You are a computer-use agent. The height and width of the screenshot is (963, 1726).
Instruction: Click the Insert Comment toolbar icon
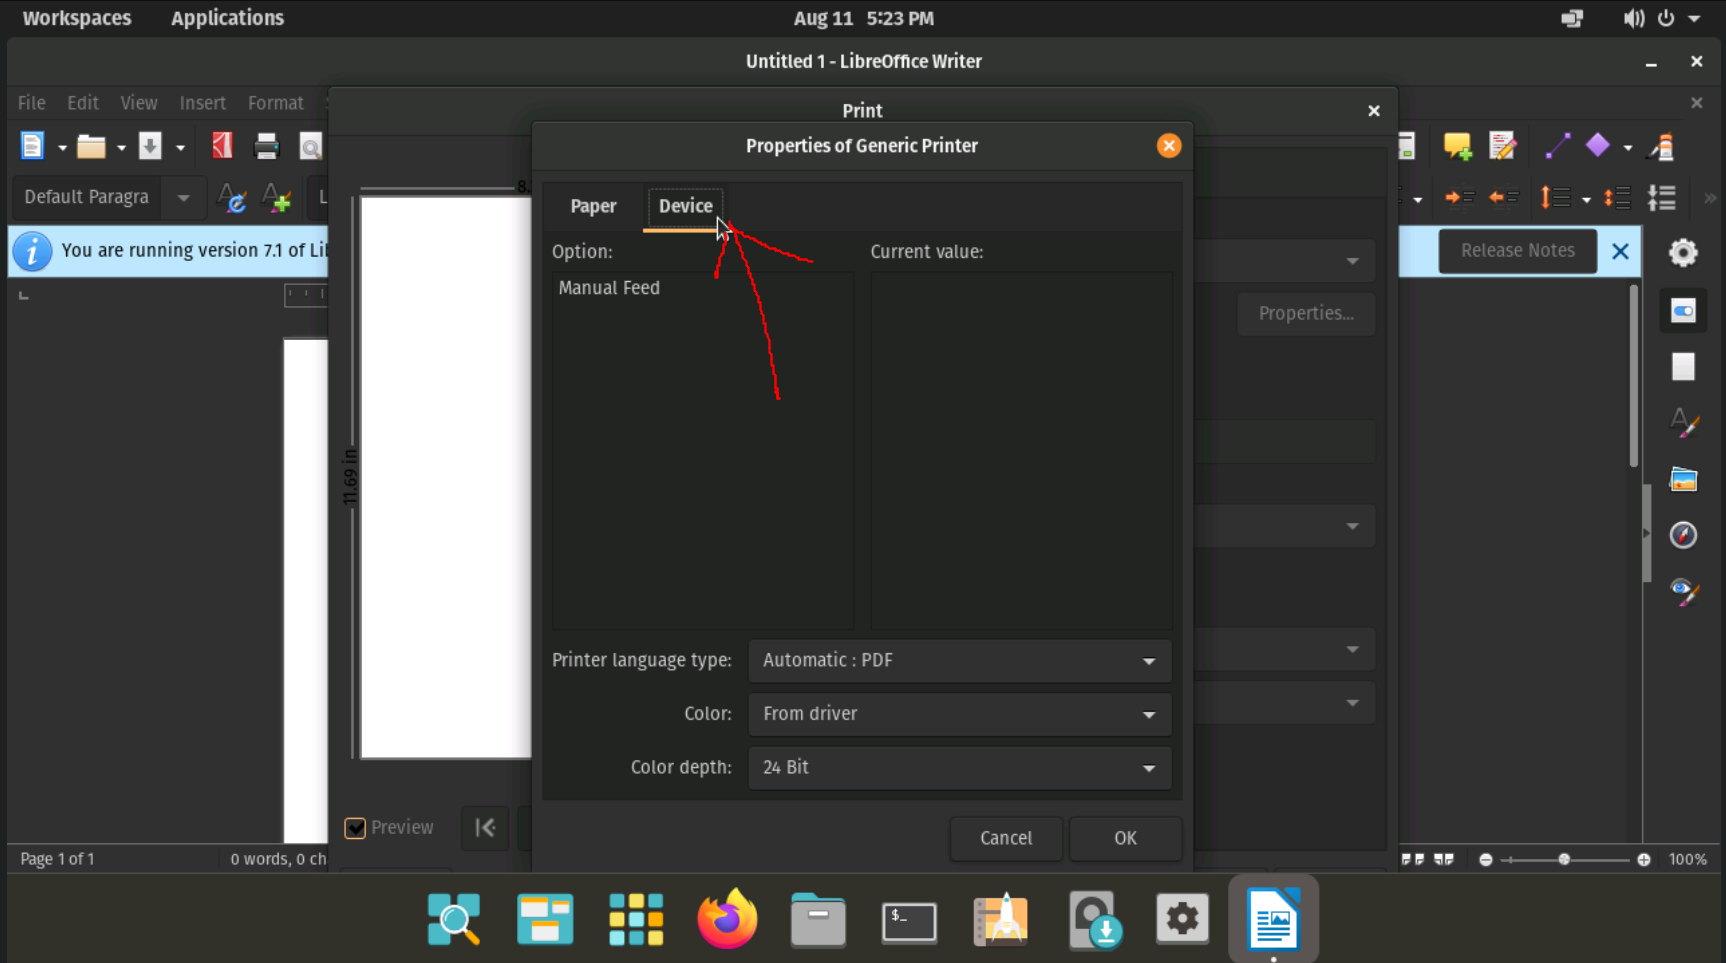[x=1457, y=146]
